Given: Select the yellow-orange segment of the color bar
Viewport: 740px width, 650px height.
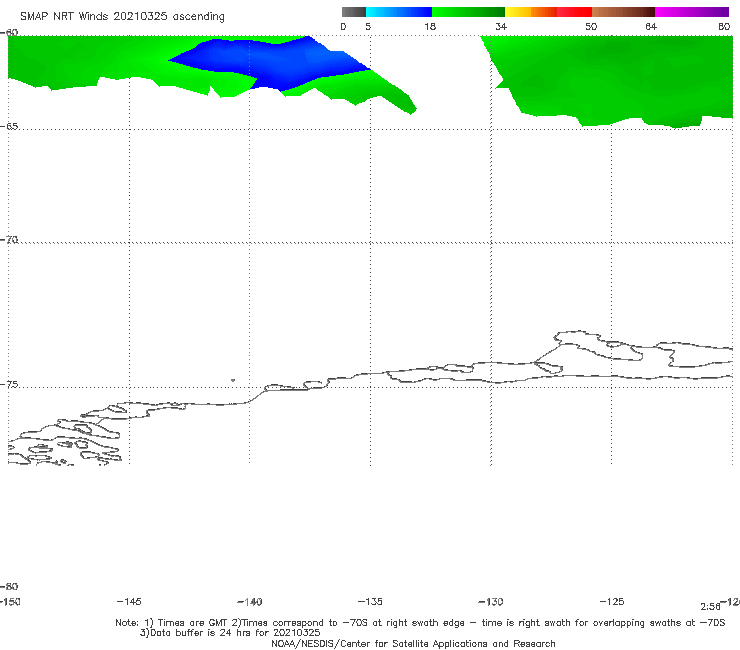Looking at the screenshot, I should 531,12.
